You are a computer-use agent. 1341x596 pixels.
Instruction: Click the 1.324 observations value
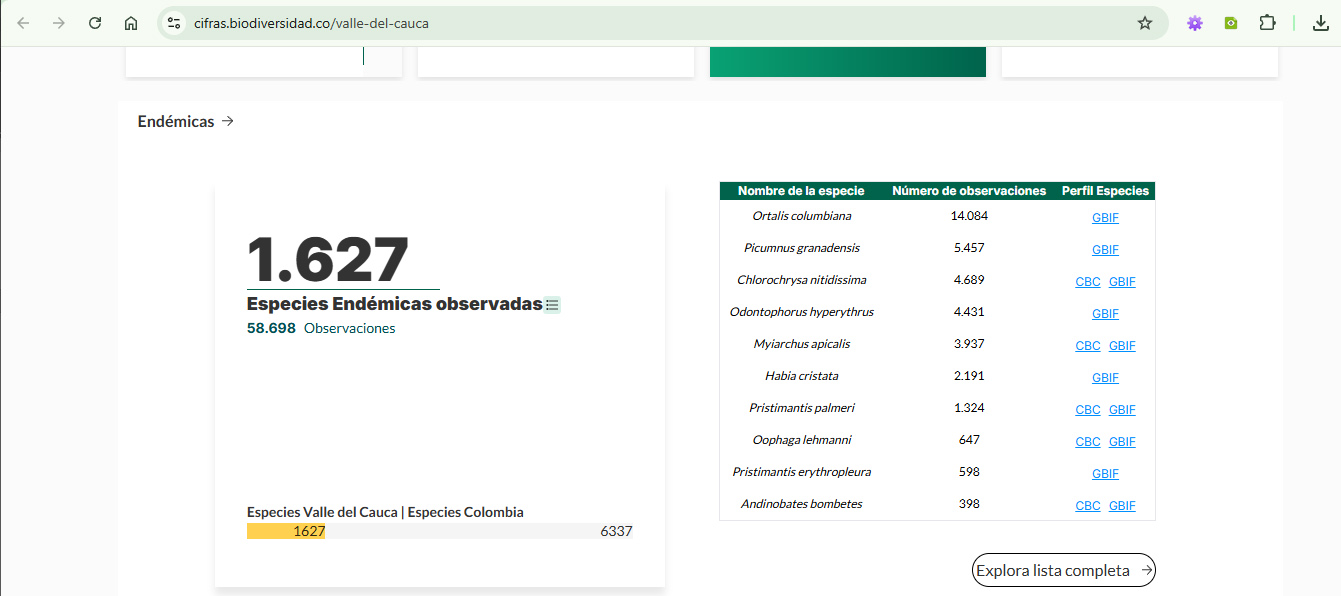click(x=969, y=408)
